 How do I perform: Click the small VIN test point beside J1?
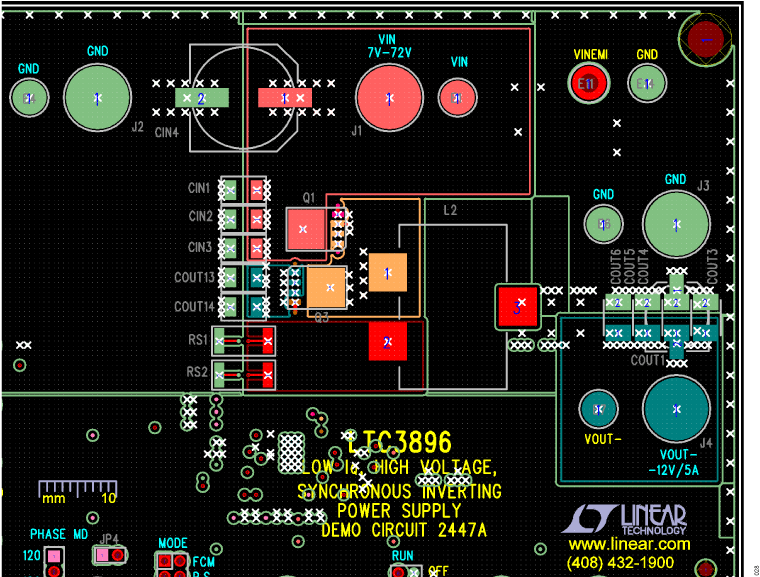[457, 98]
